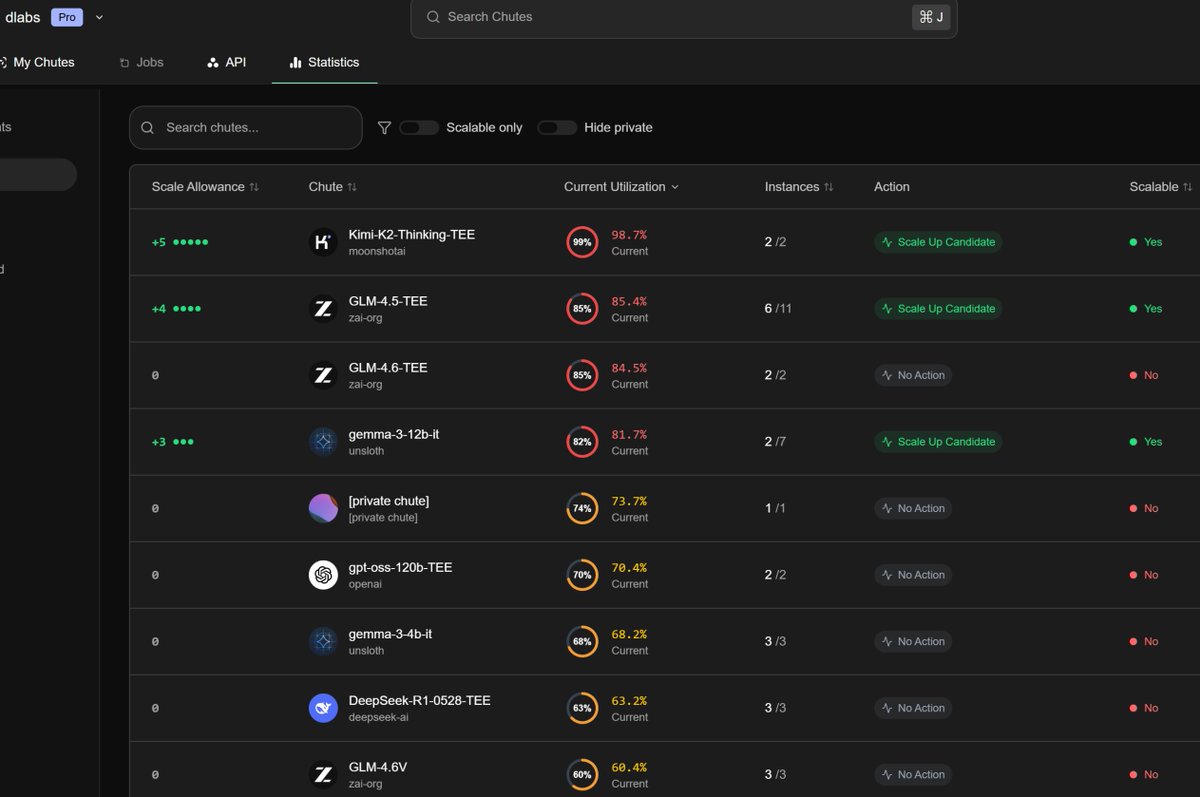Sort by Scale Allowance column

[205, 187]
